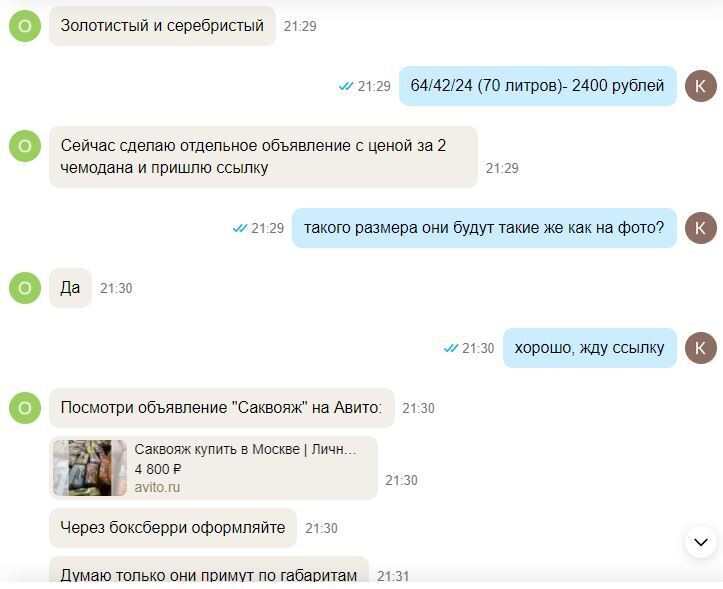The image size is (723, 589).
Task: Click the avito.ru domain link
Action: 157,487
